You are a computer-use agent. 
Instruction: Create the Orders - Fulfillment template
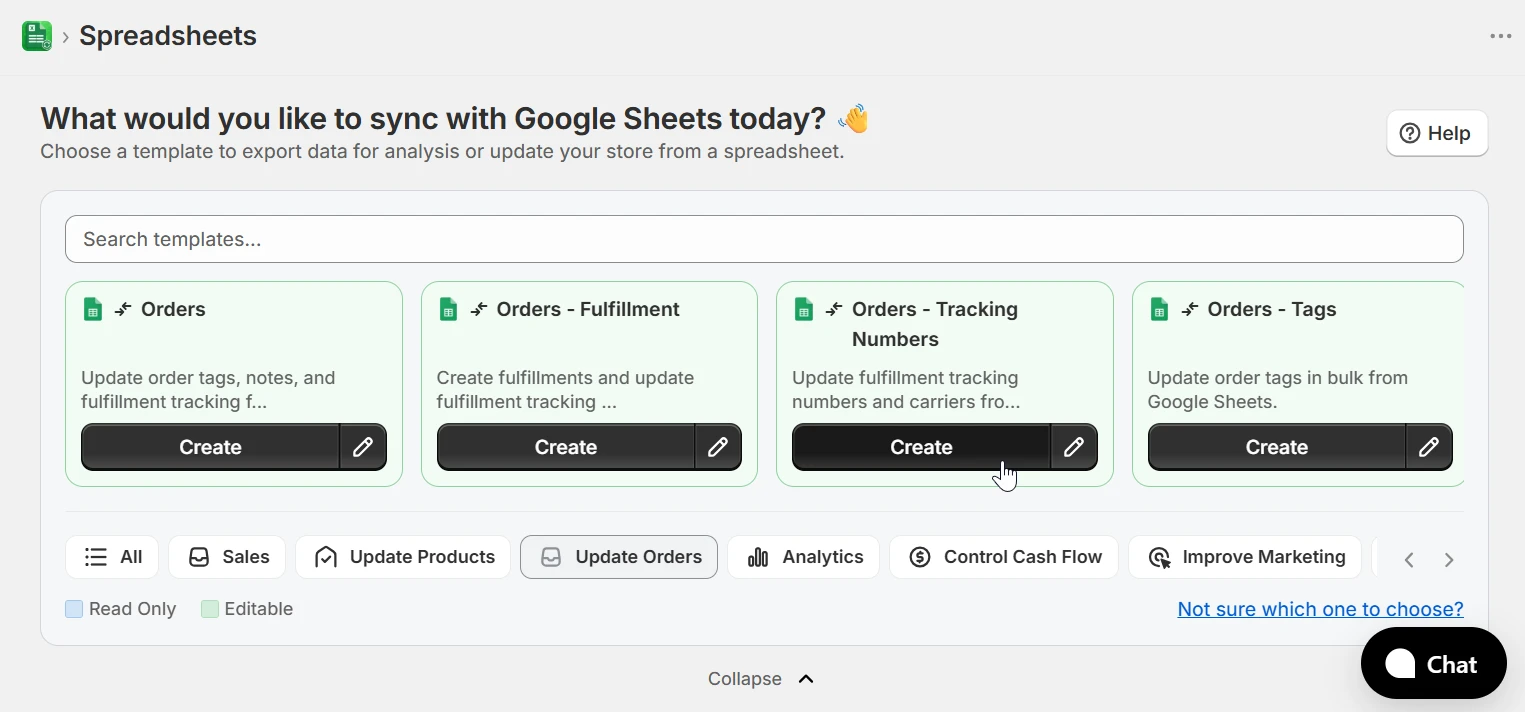click(566, 447)
